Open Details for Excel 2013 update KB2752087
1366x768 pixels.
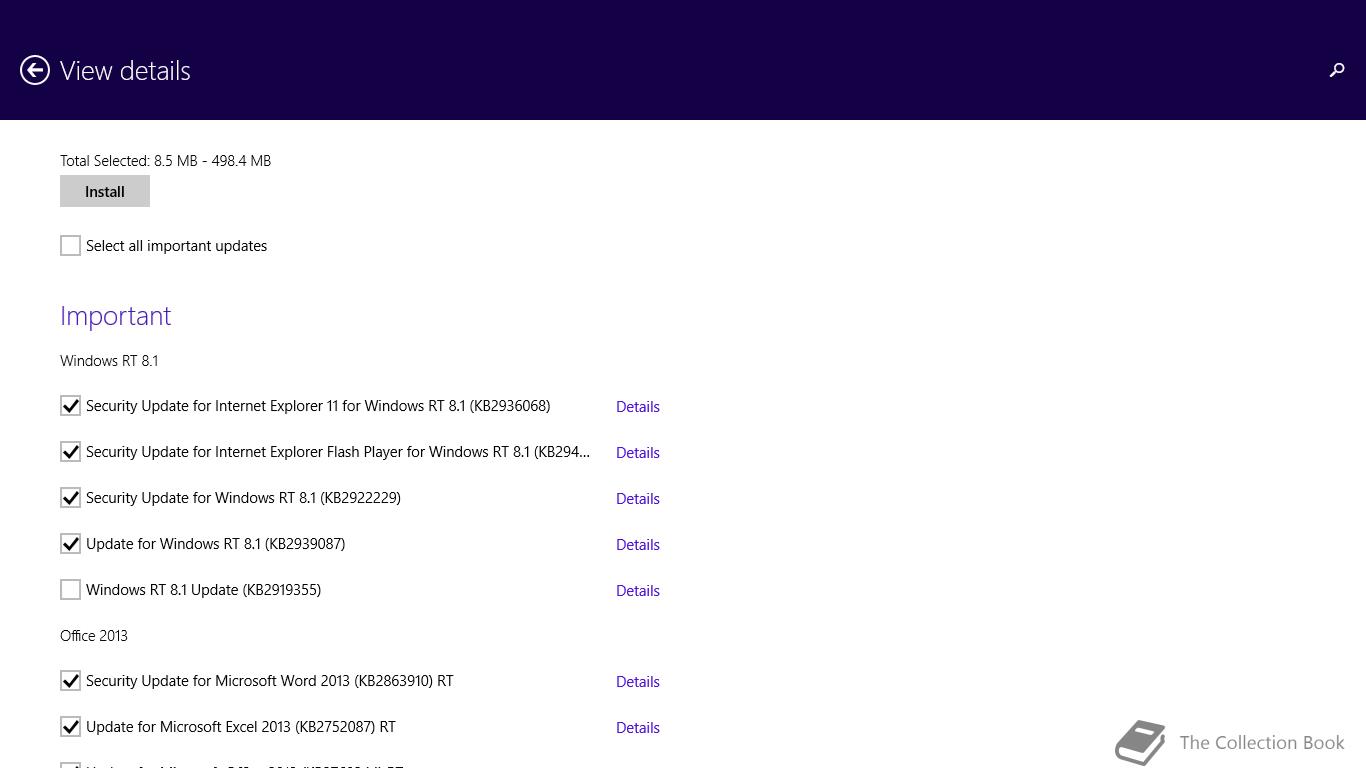pyautogui.click(x=638, y=728)
